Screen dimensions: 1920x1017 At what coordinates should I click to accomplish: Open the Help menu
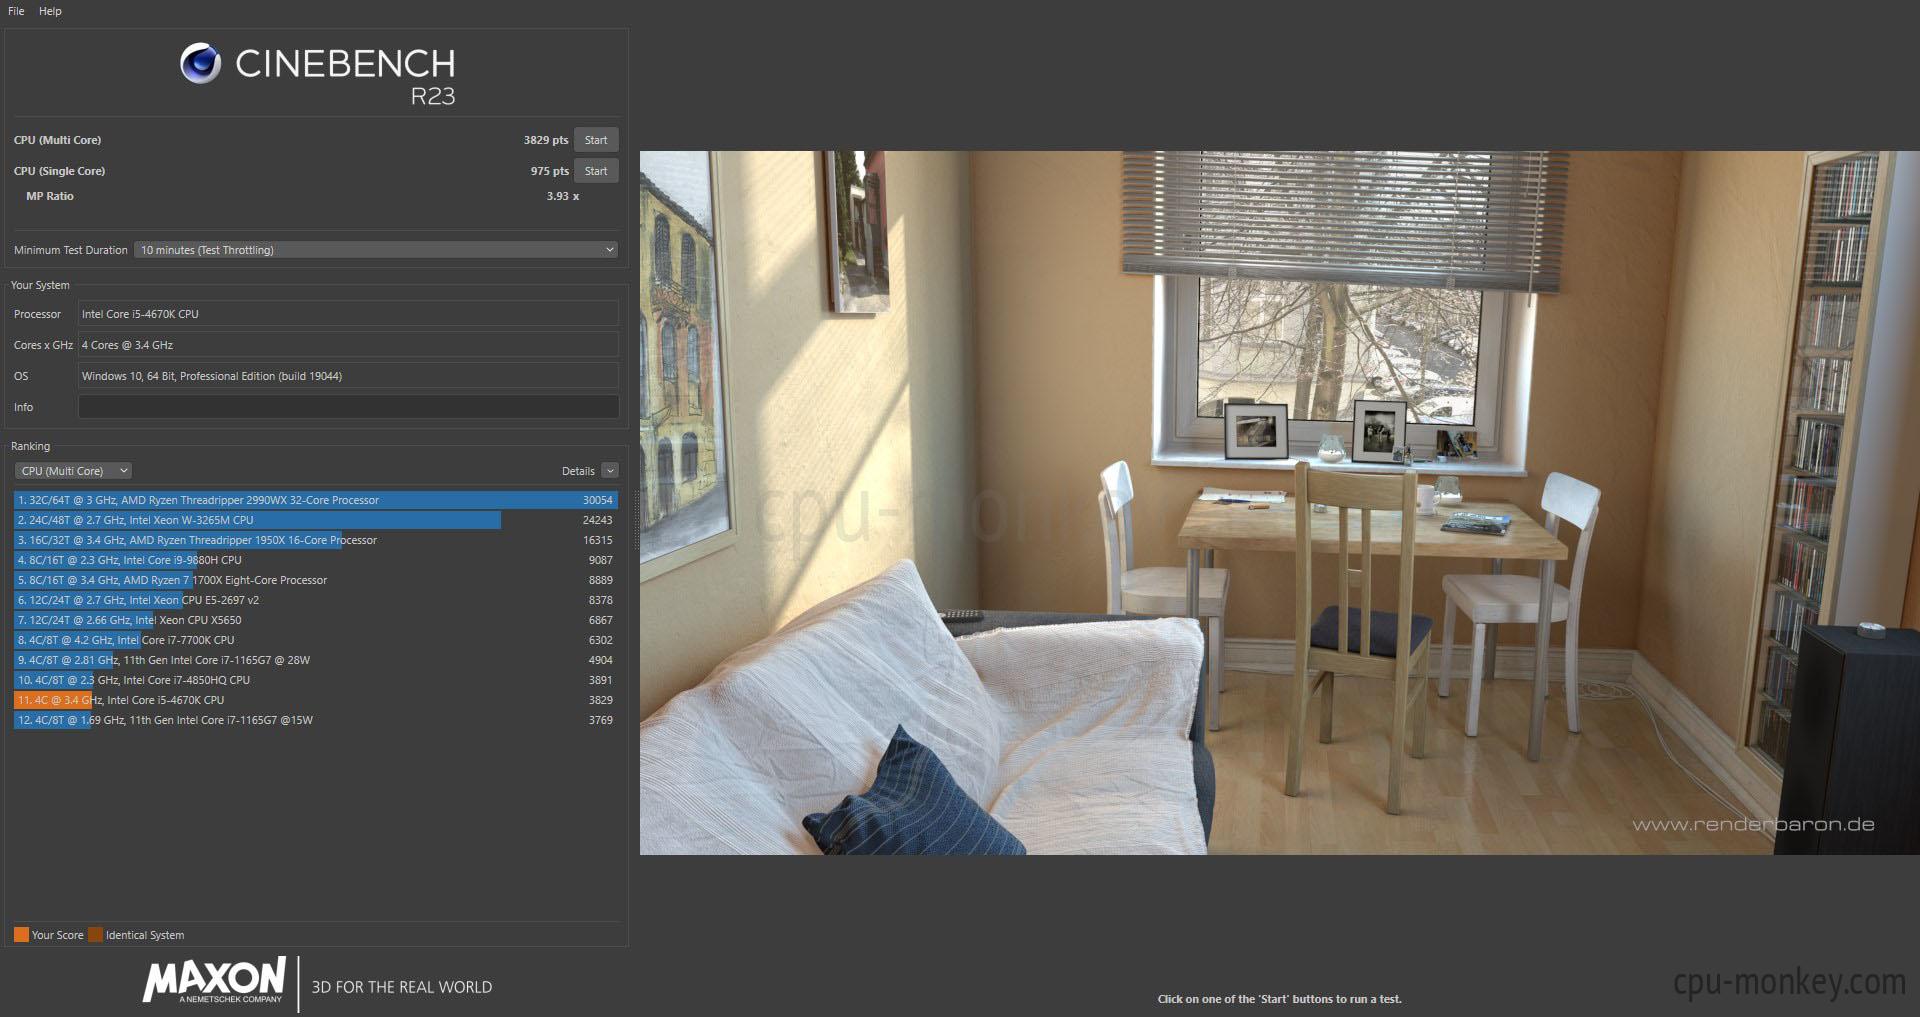(x=50, y=11)
